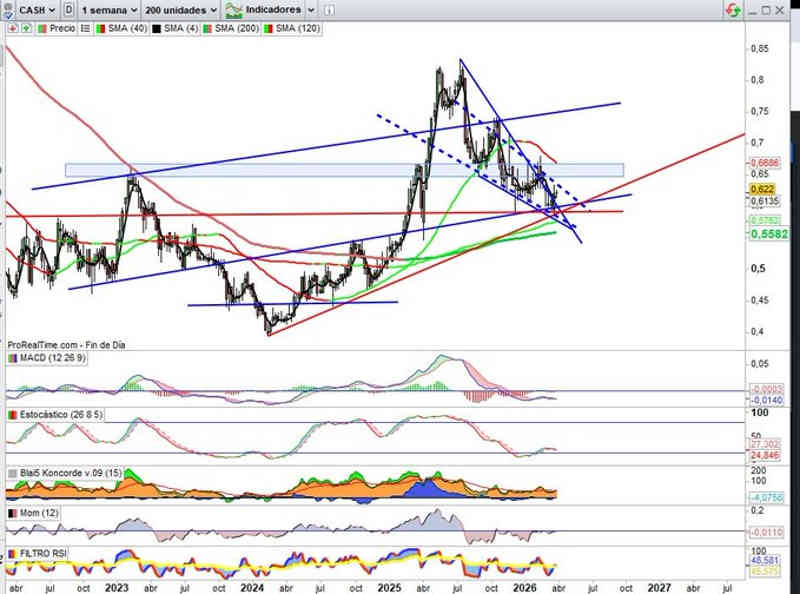This screenshot has height=594, width=800.
Task: Click the red-green refresh arrows icon
Action: click(x=732, y=9)
